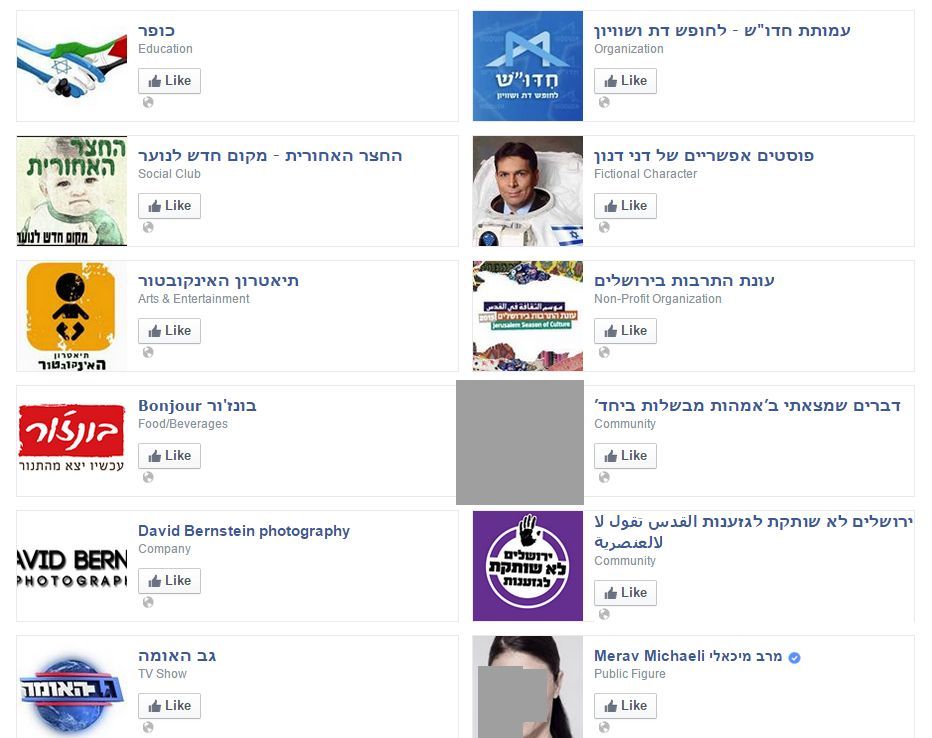Viewport: 932px width, 738px height.
Task: Open the Bonjour בונז'ור page title link
Action: (x=197, y=406)
